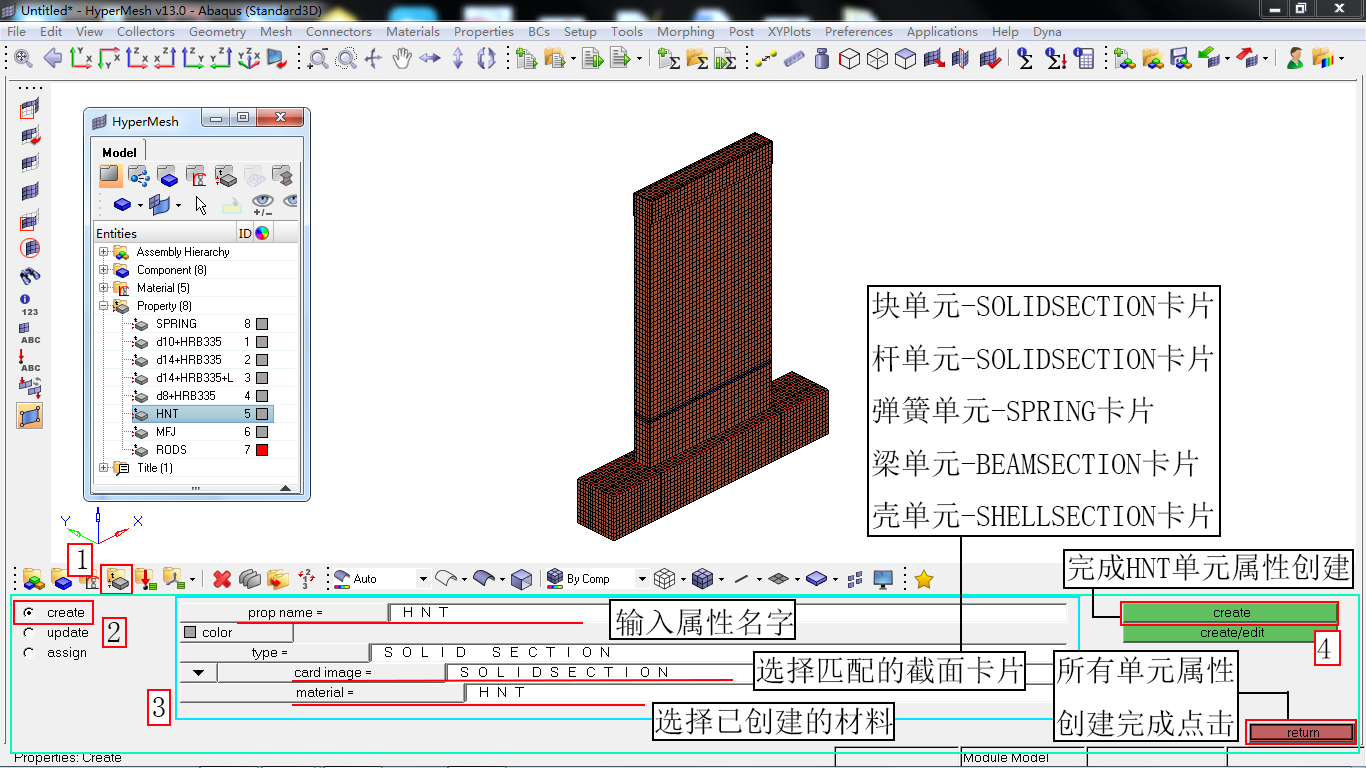Click the type = selector button
The height and width of the screenshot is (768, 1366).
274,652
